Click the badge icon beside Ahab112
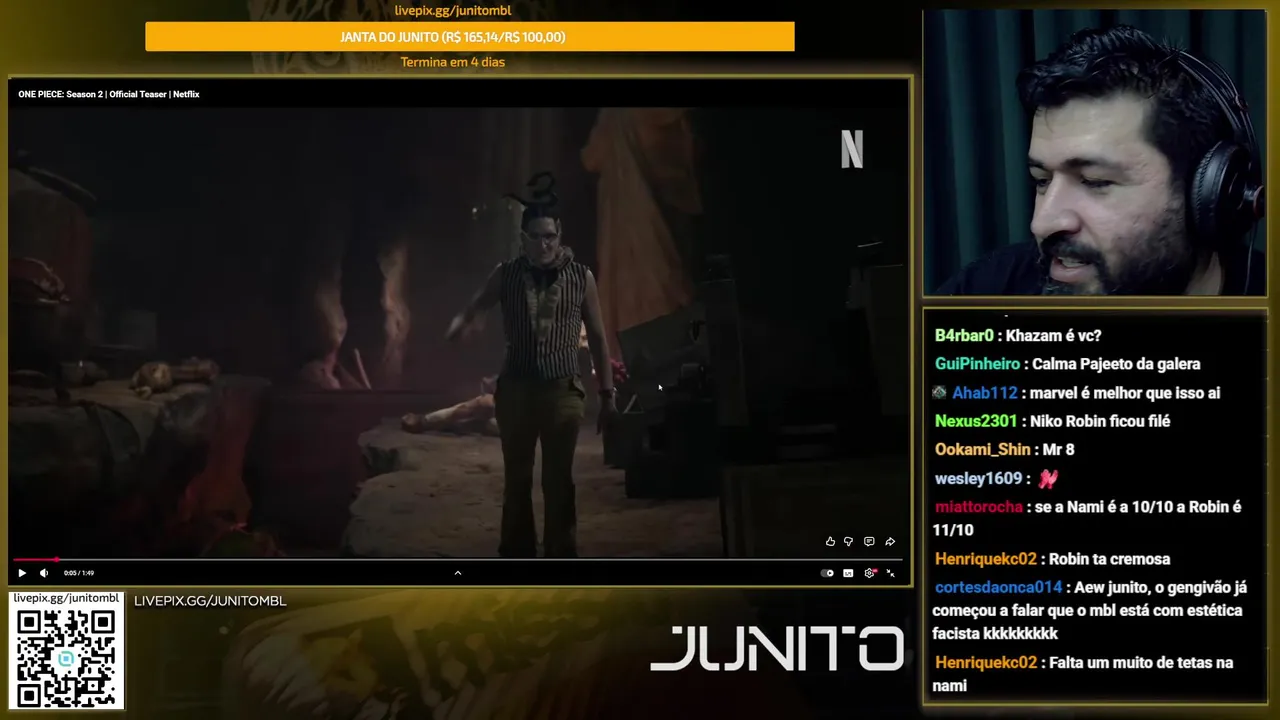 pyautogui.click(x=939, y=393)
